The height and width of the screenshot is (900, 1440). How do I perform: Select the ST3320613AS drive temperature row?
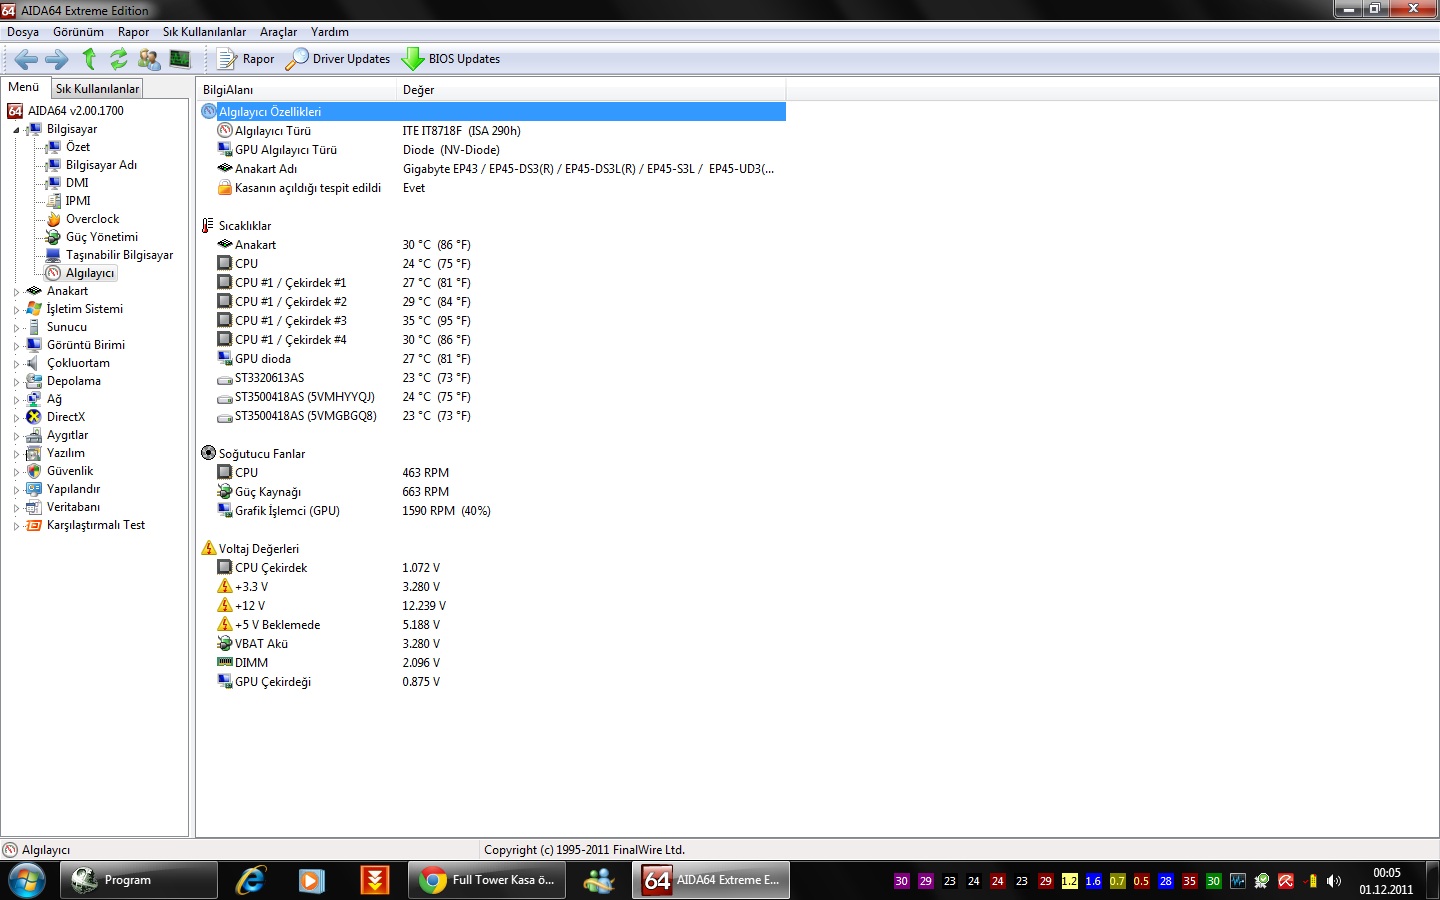(x=492, y=378)
